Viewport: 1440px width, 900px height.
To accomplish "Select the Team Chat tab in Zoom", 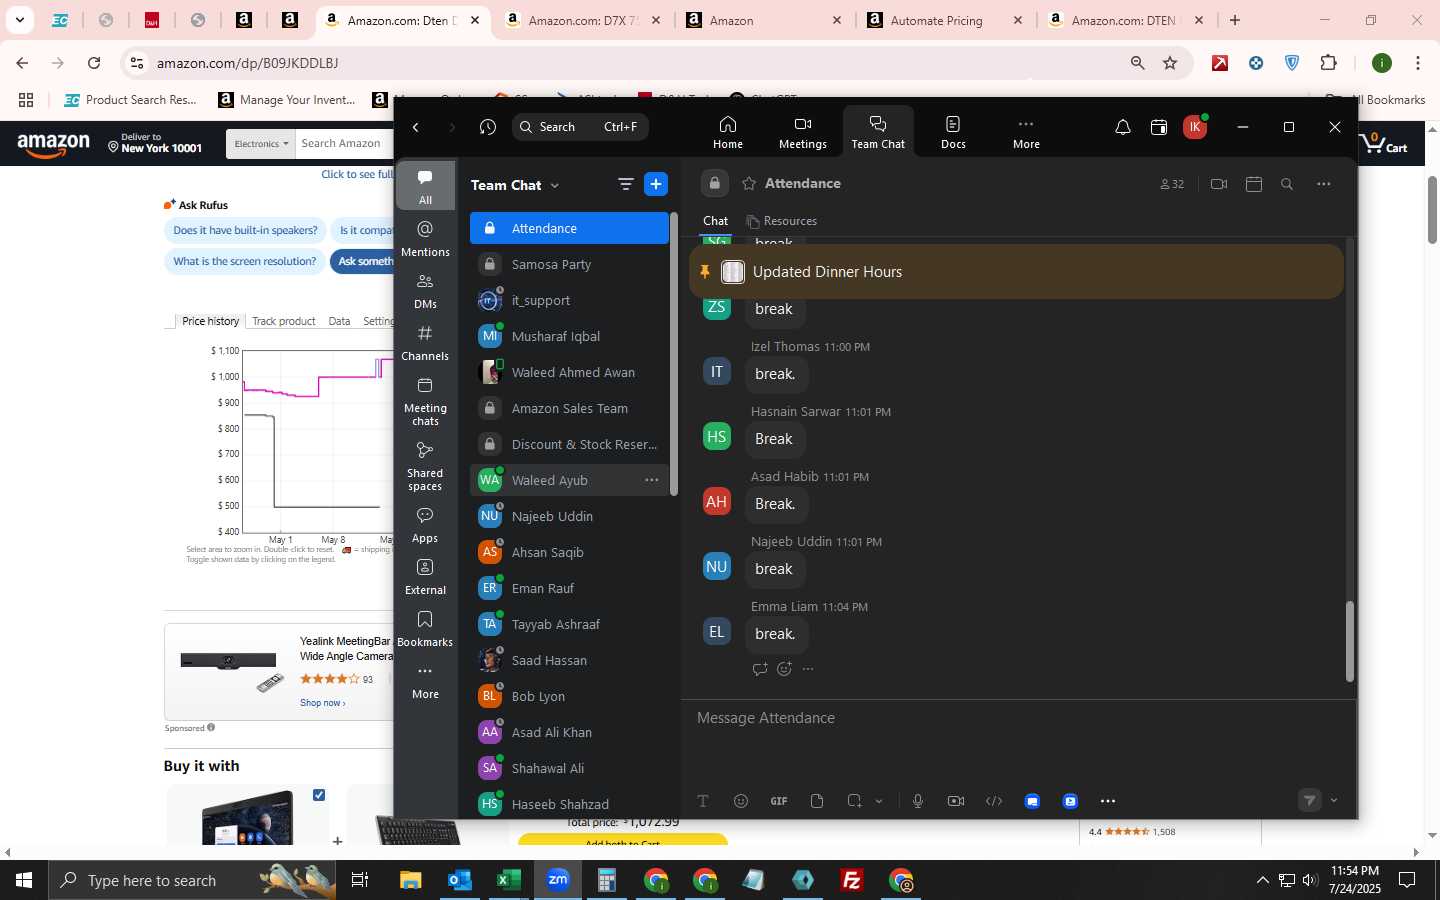I will point(878,132).
